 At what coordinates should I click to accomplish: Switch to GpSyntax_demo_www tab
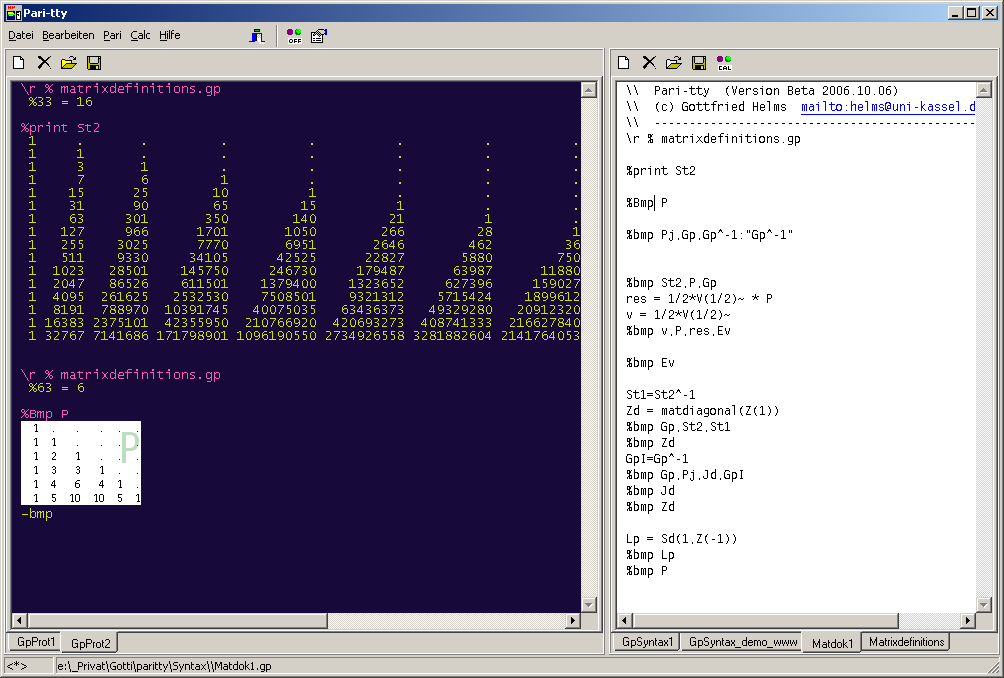[742, 642]
